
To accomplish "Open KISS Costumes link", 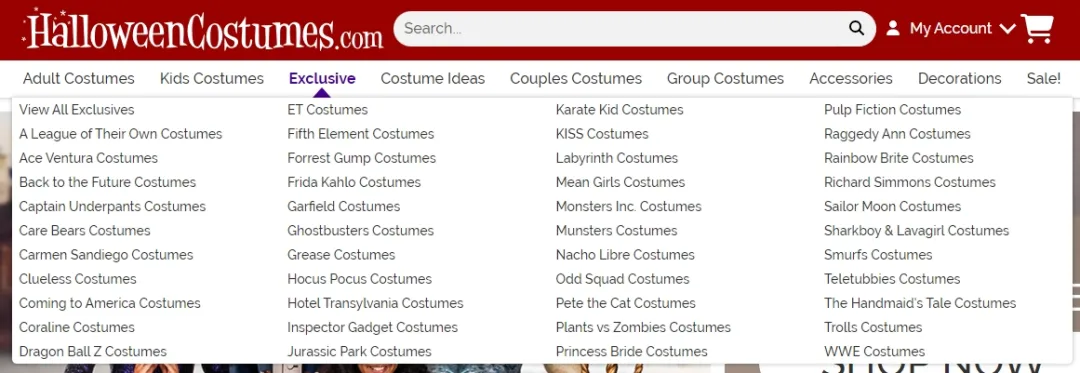I will pos(602,134).
